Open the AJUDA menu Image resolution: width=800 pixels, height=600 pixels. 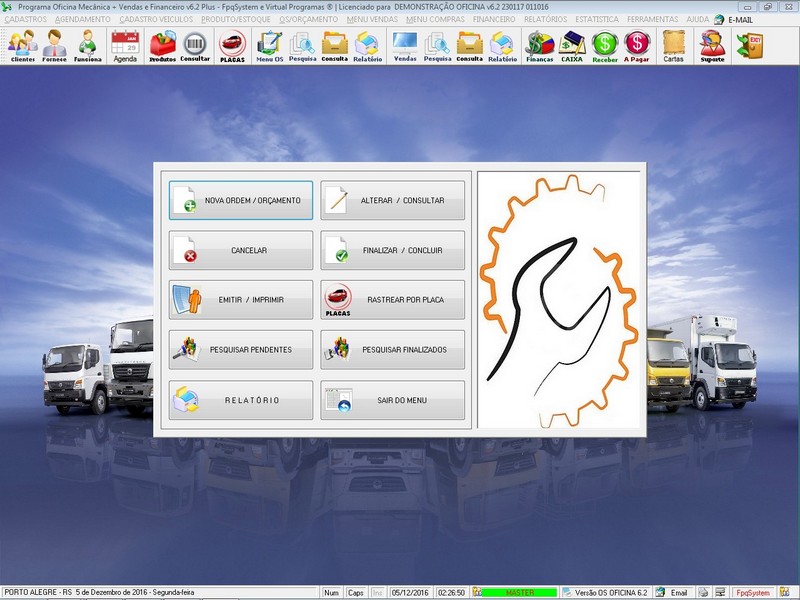click(x=697, y=19)
